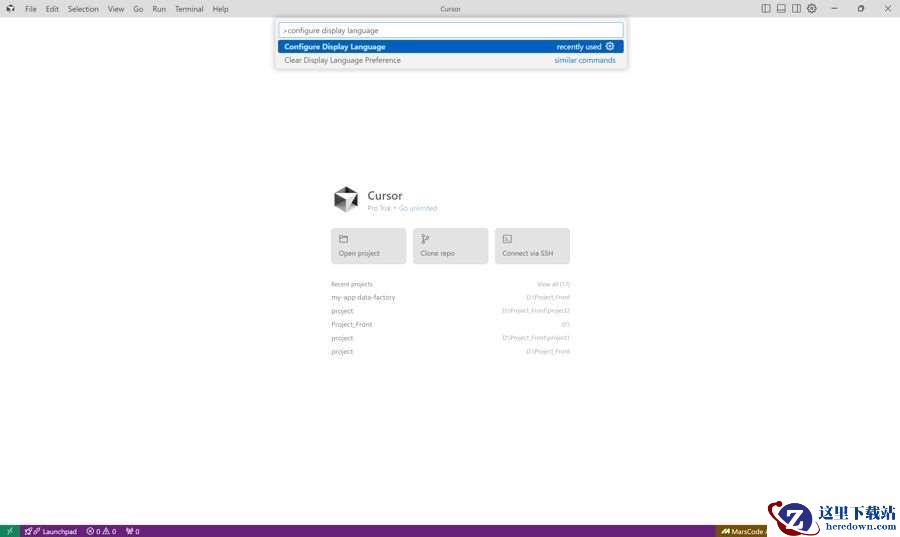Show errors and warnings count in status bar
Screen dimensions: 900x537
(102, 531)
